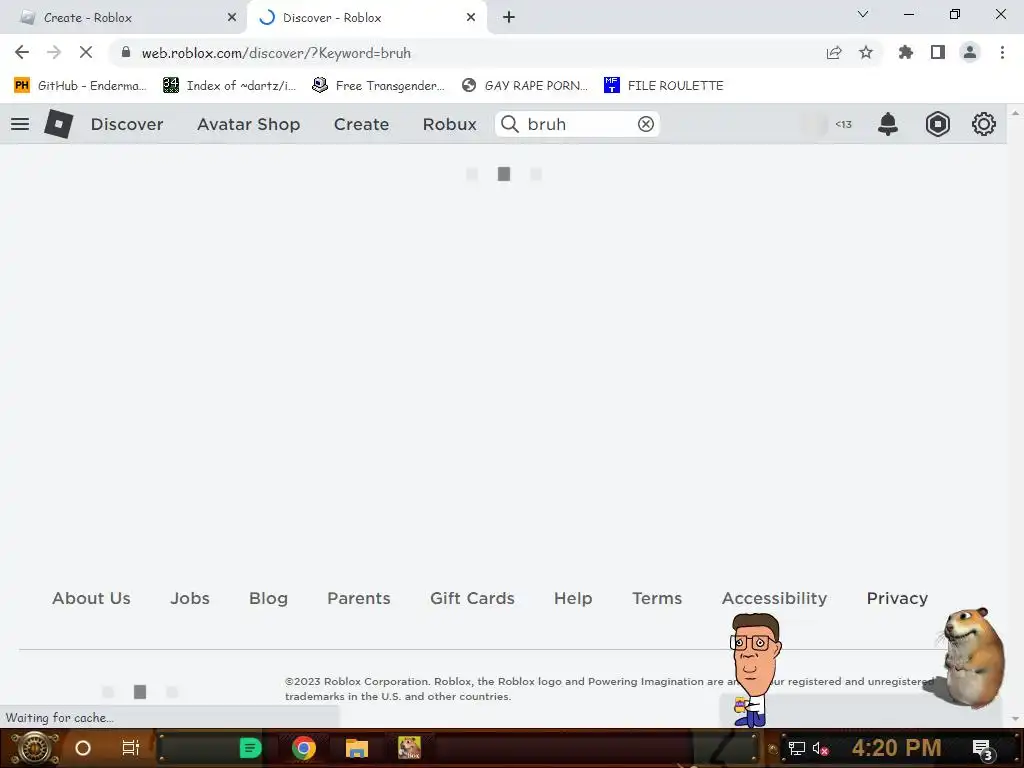Close the Discover - Roblox tab
This screenshot has height=768, width=1024.
[471, 18]
